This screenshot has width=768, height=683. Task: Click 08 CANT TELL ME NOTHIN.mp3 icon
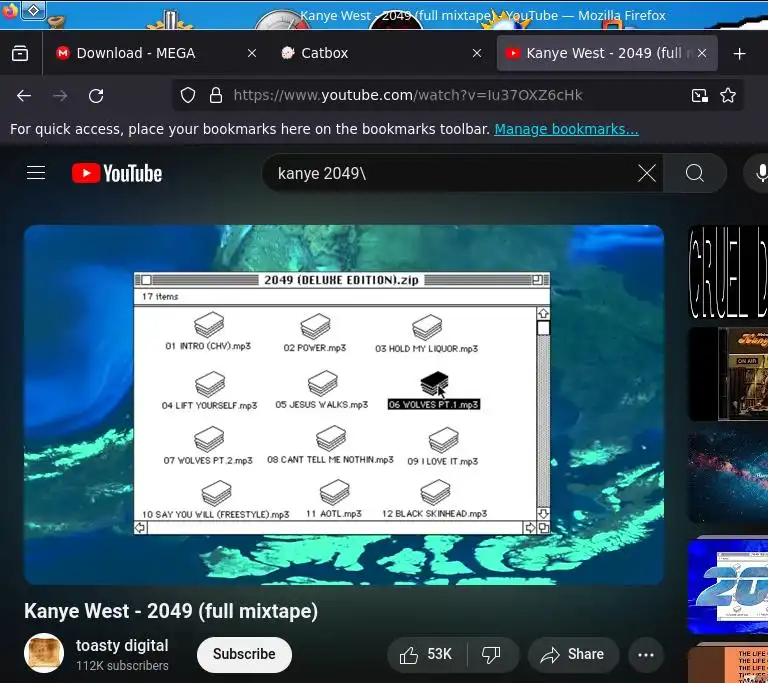pos(331,438)
